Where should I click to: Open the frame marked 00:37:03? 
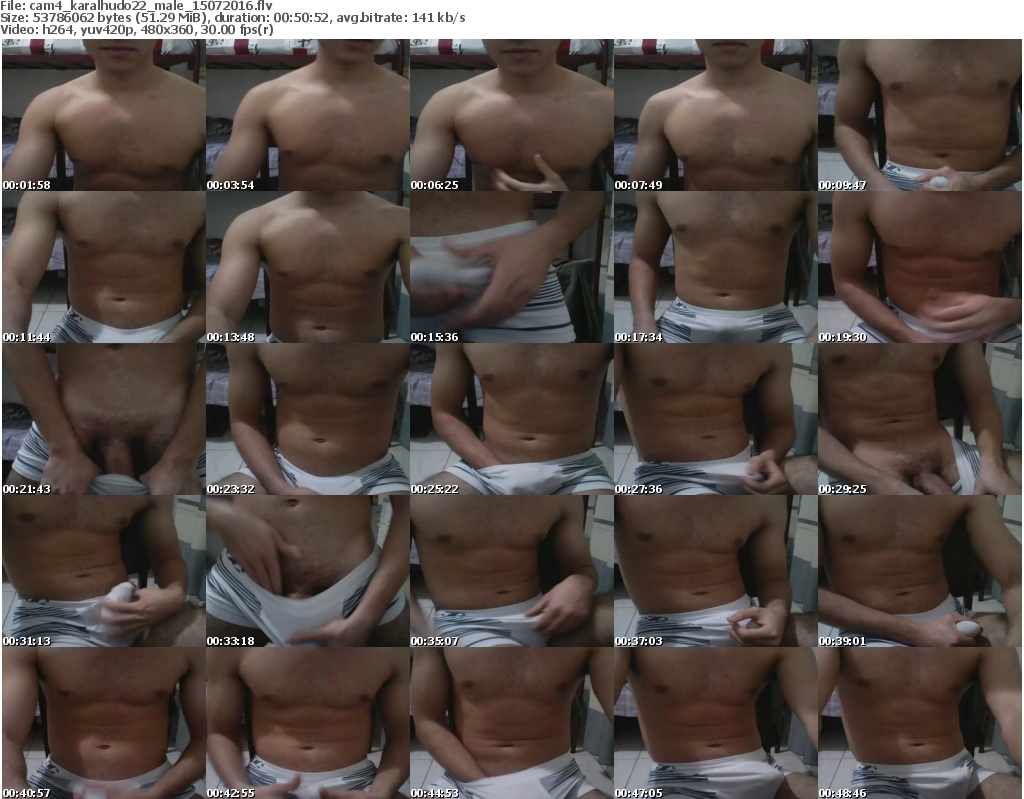pos(715,571)
